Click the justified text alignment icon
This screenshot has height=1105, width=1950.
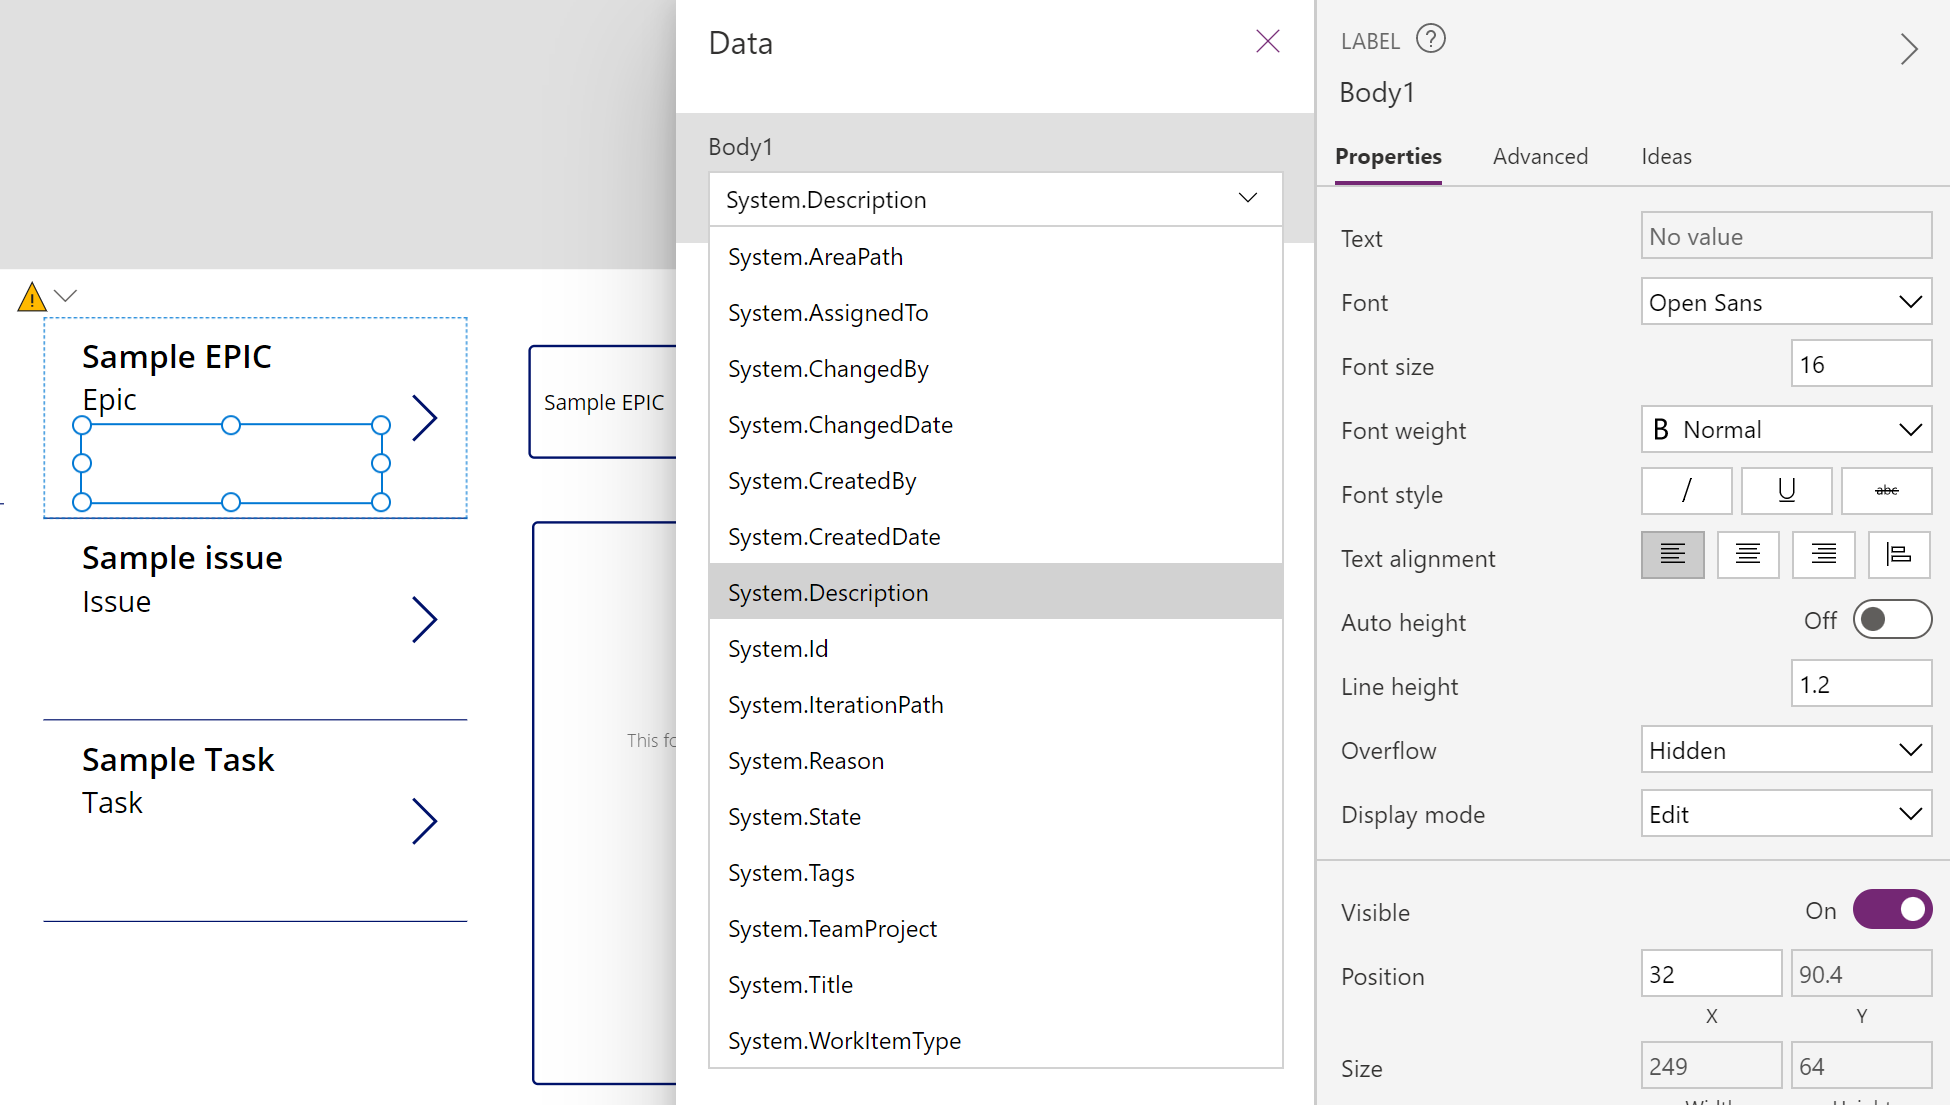click(1896, 557)
